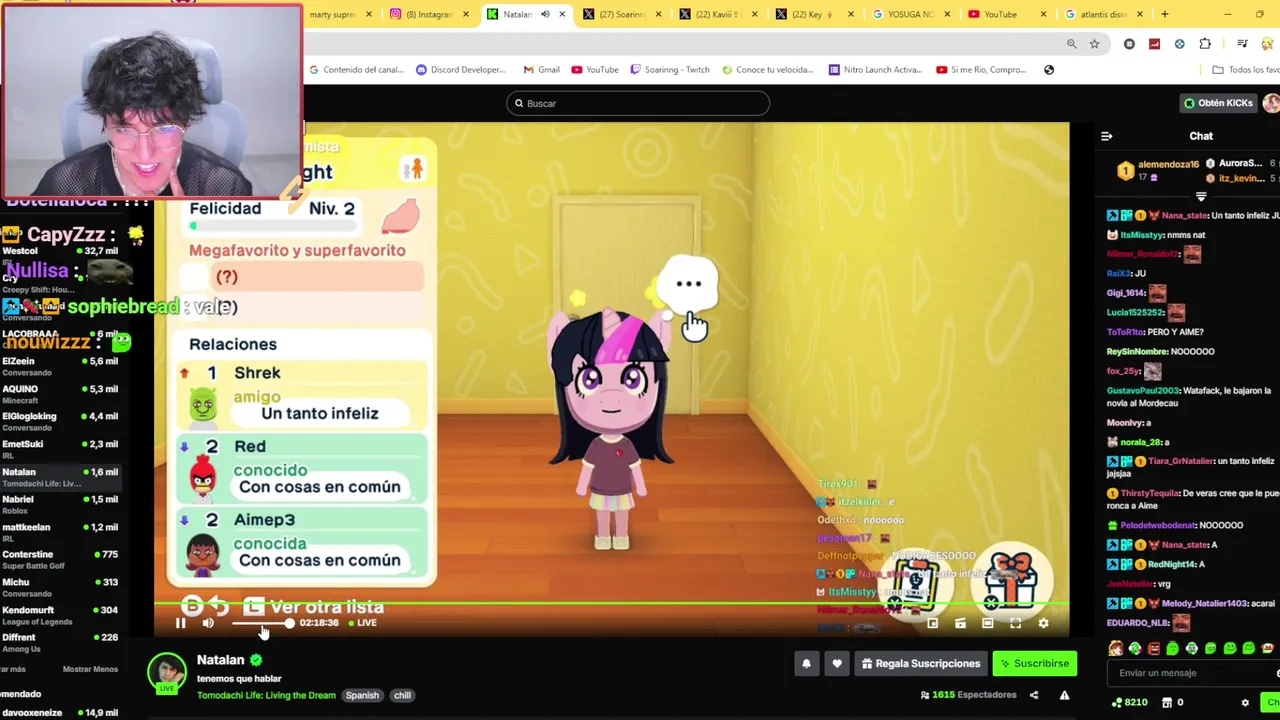Open the Nitro Launch Activa bookmark

tap(875, 70)
